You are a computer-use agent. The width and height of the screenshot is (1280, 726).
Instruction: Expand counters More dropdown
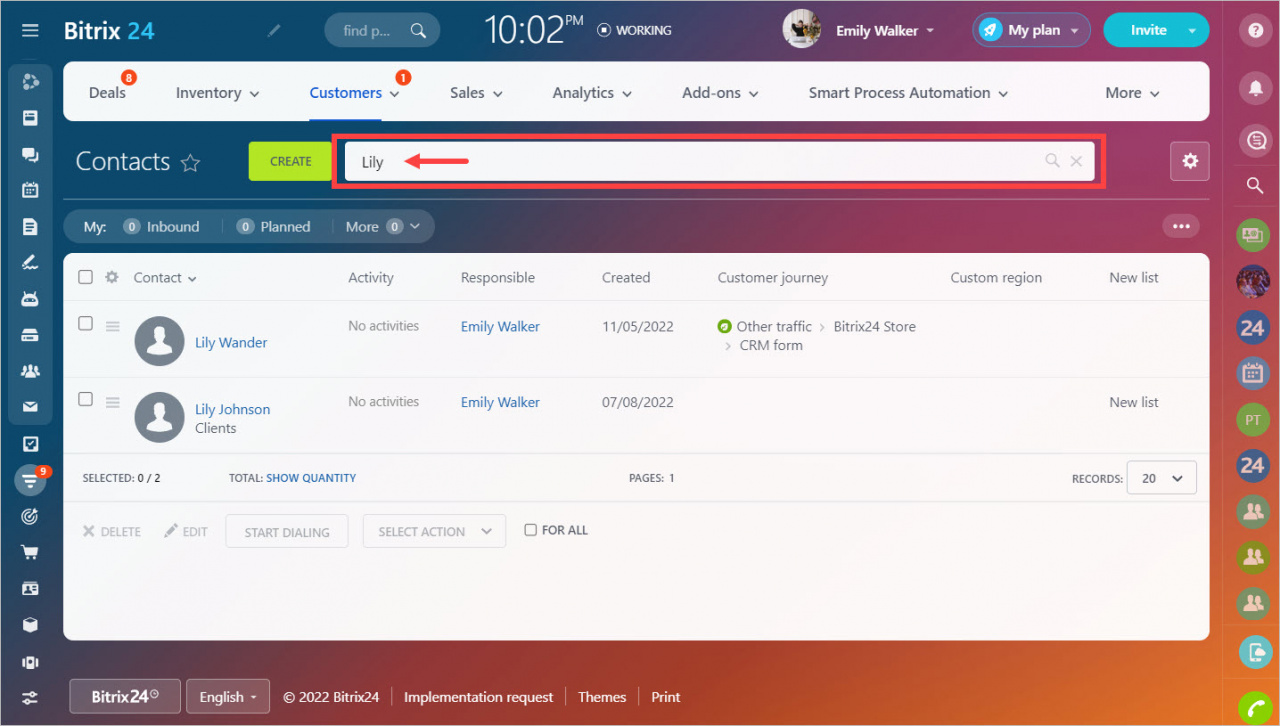(x=384, y=227)
